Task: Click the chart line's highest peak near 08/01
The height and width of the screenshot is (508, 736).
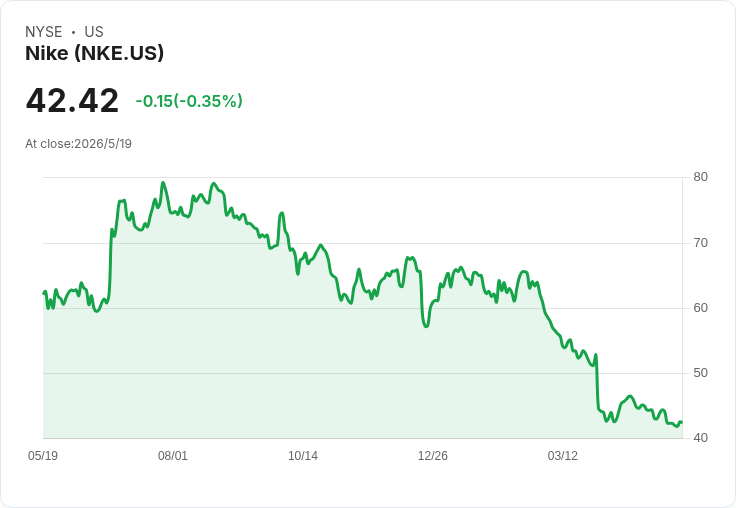Action: pos(163,183)
